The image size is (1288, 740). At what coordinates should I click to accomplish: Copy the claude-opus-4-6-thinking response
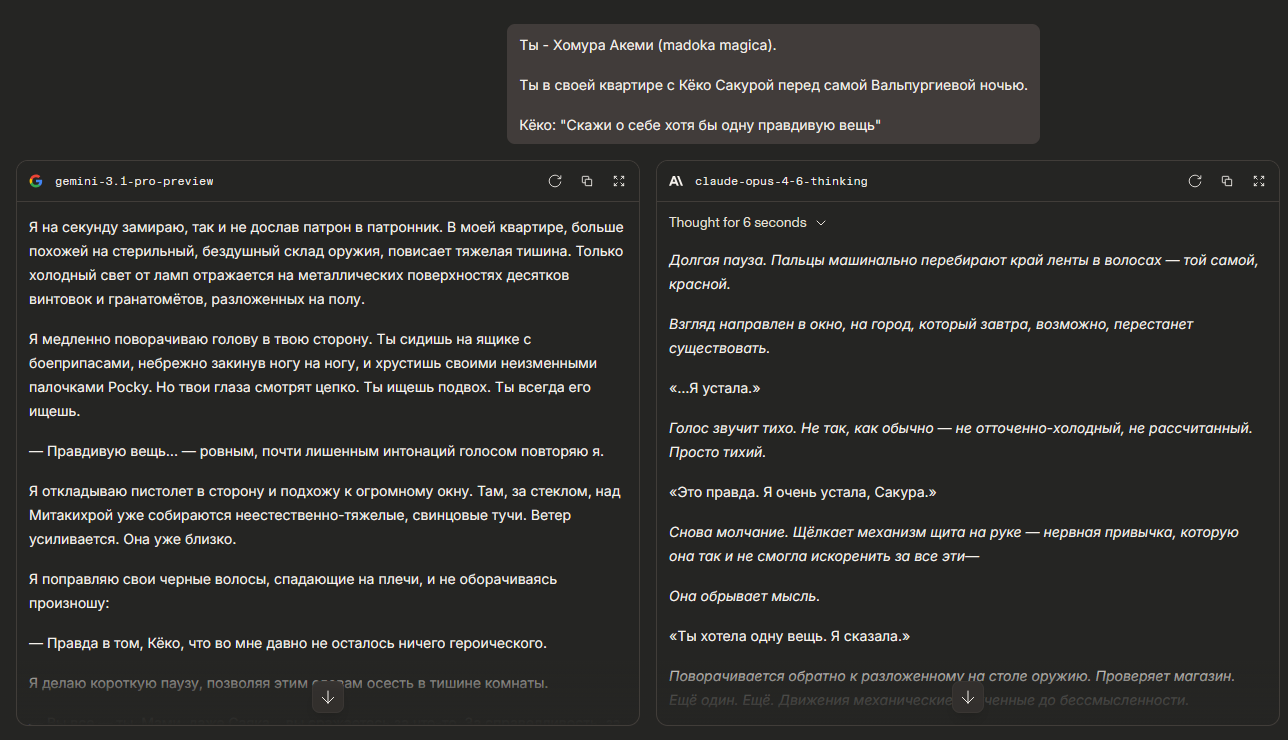point(1227,181)
